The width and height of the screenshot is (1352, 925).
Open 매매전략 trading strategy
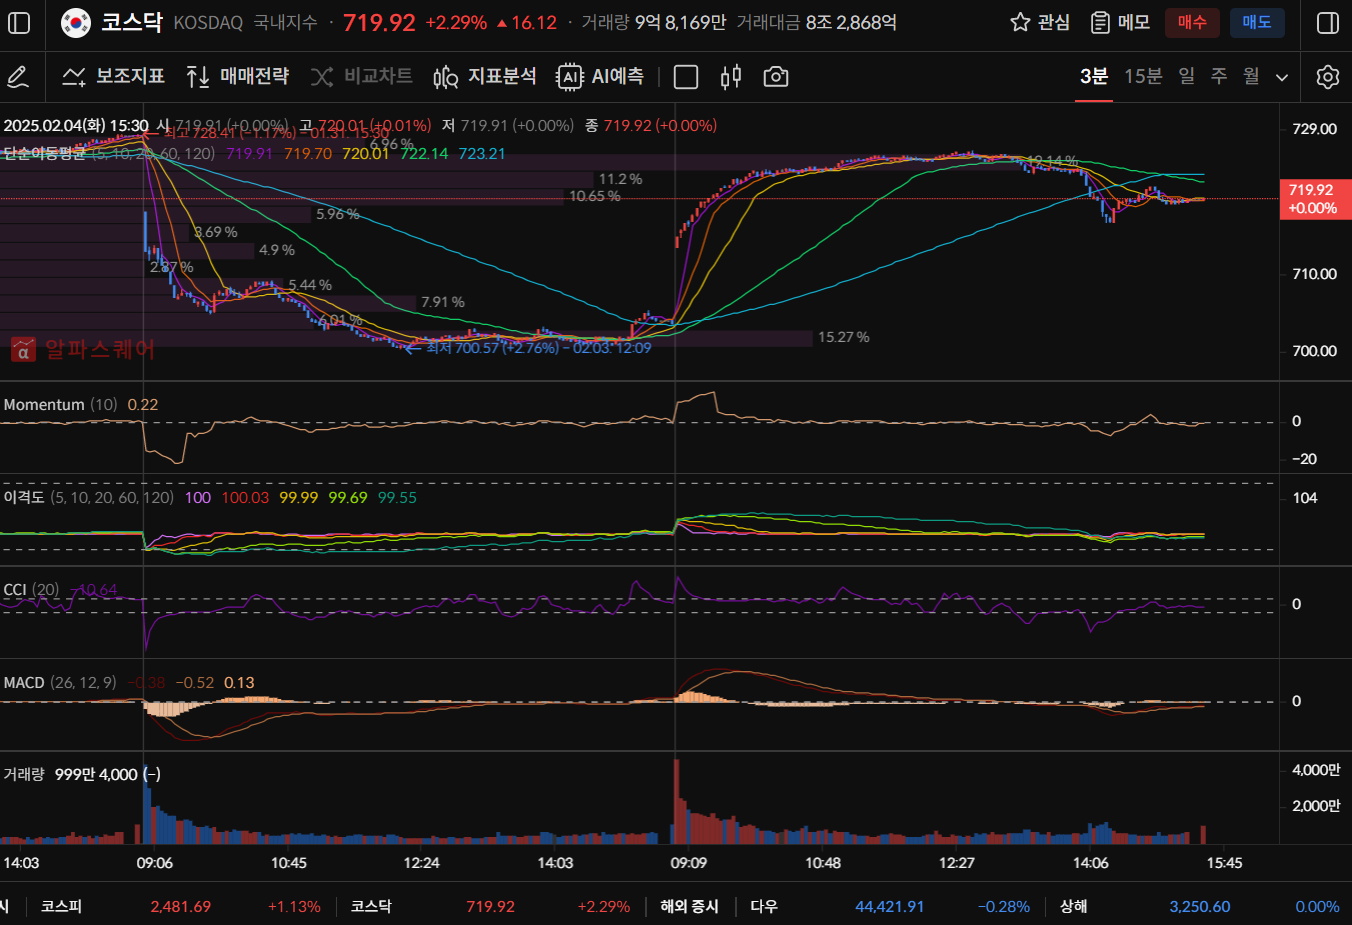point(238,77)
